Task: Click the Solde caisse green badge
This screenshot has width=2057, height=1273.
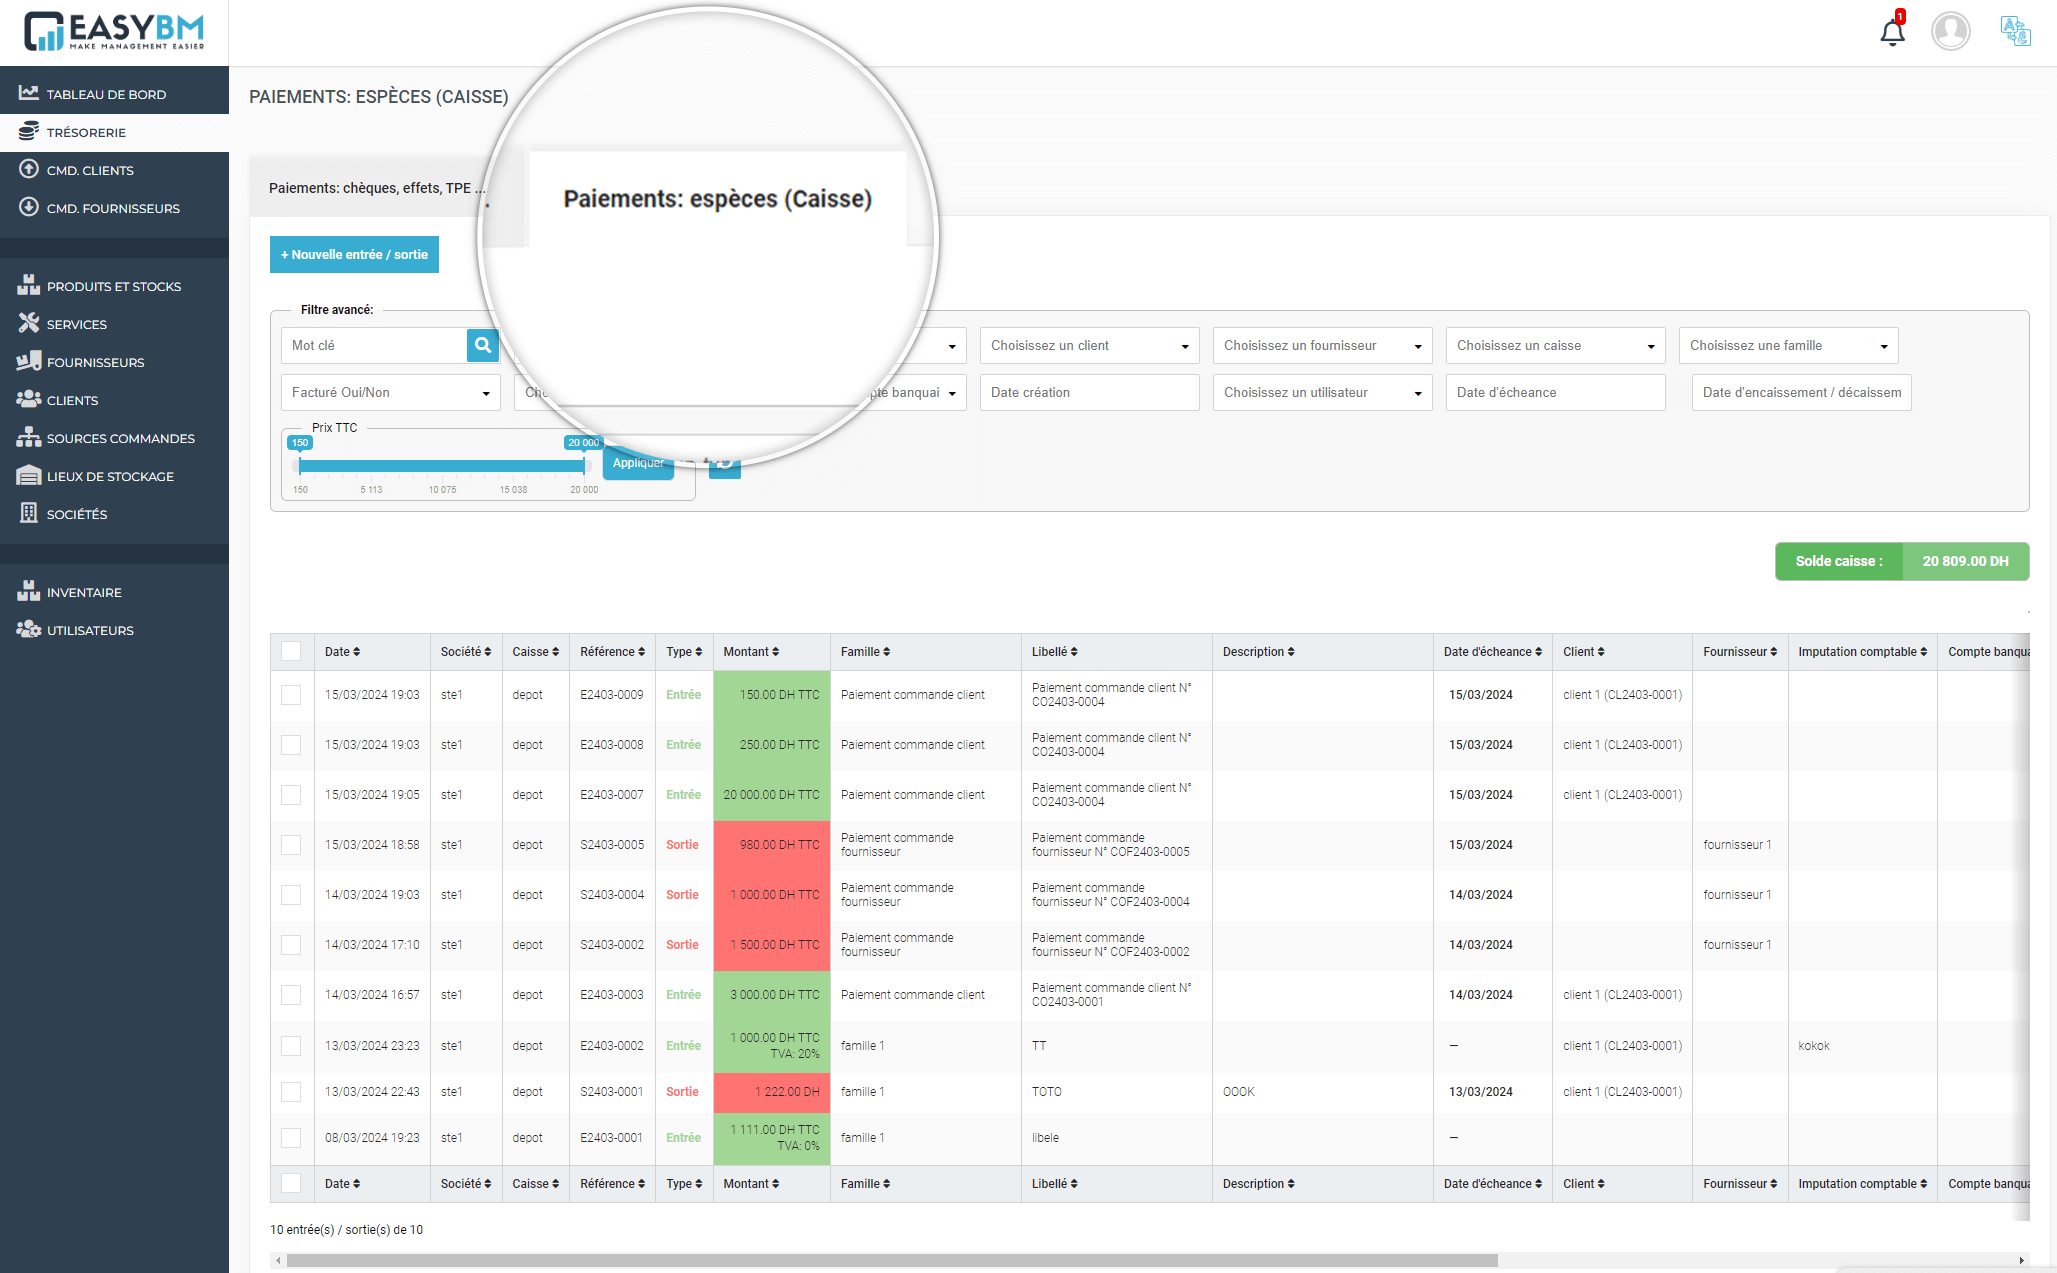Action: tap(1901, 561)
